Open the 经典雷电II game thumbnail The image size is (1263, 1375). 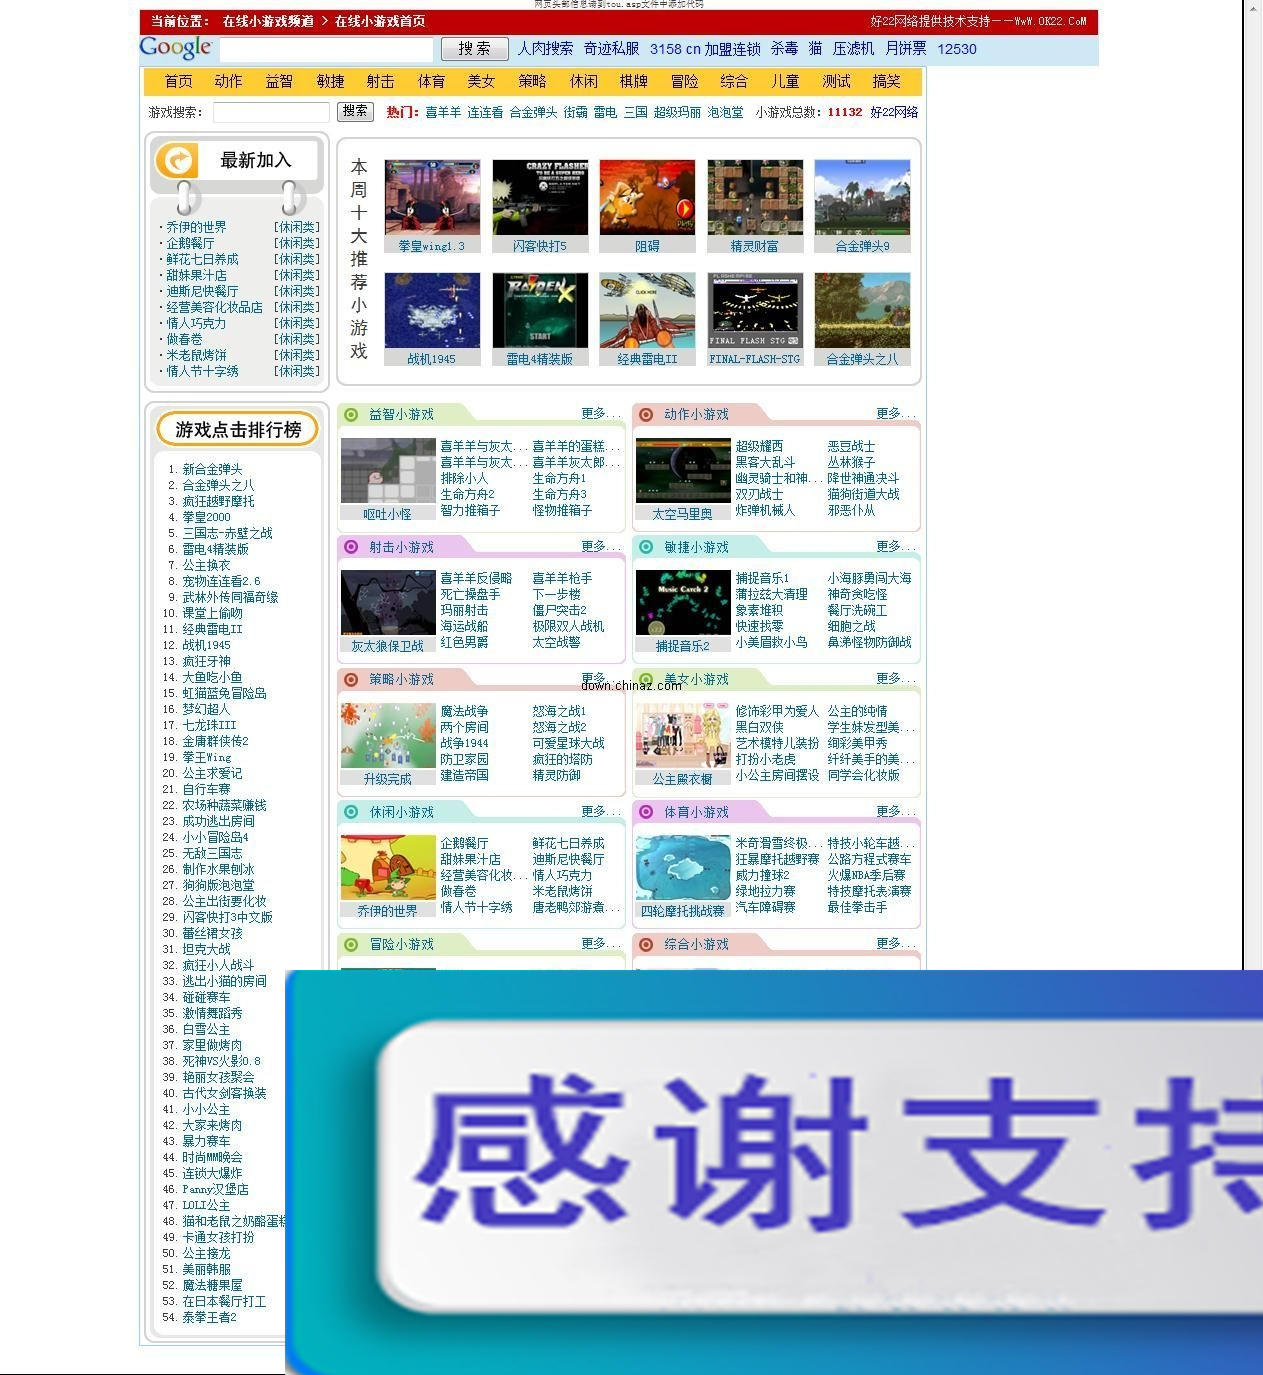(647, 310)
